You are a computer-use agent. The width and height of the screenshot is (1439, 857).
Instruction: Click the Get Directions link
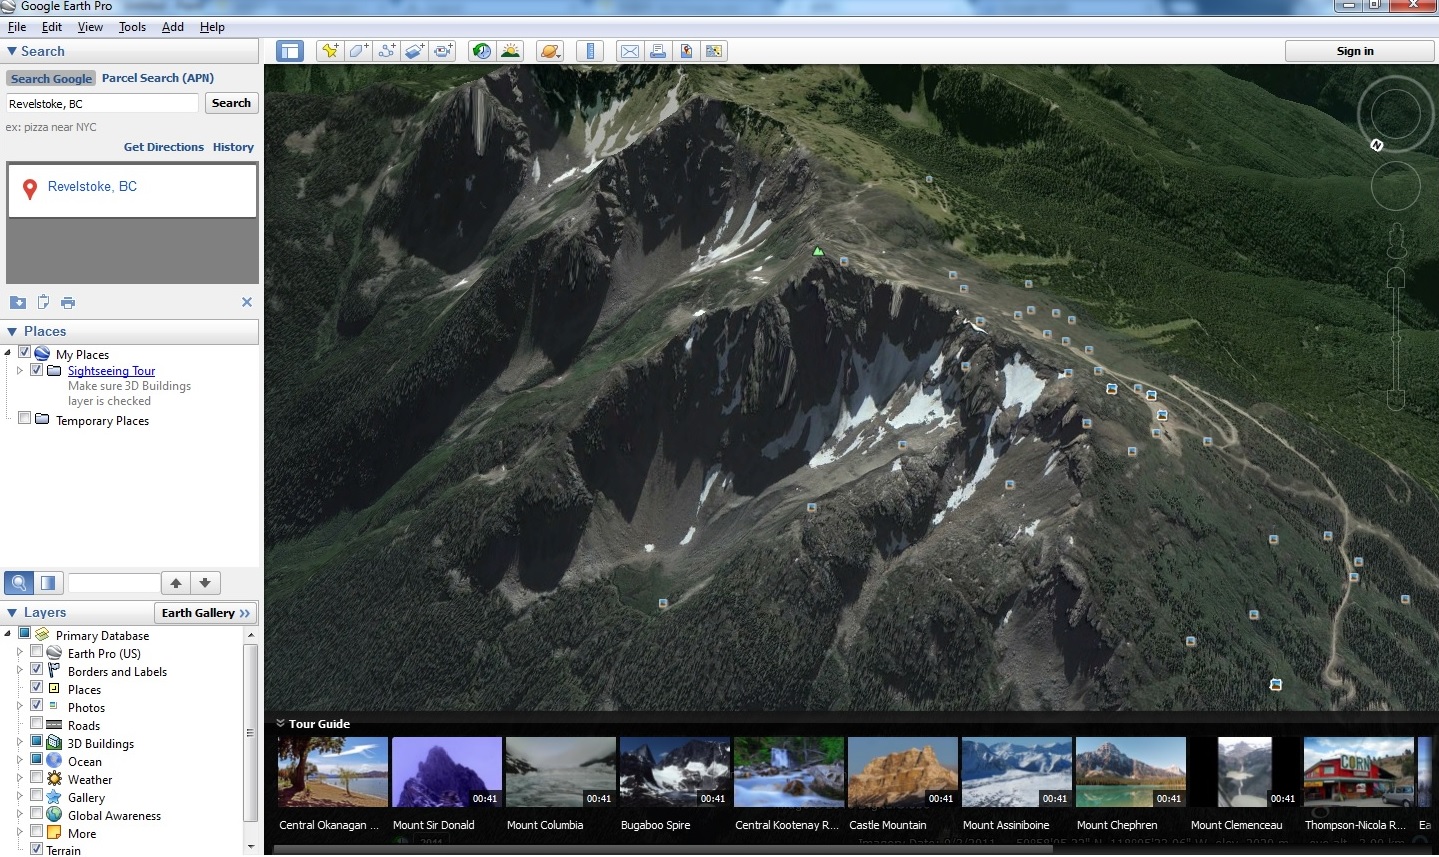(x=164, y=147)
